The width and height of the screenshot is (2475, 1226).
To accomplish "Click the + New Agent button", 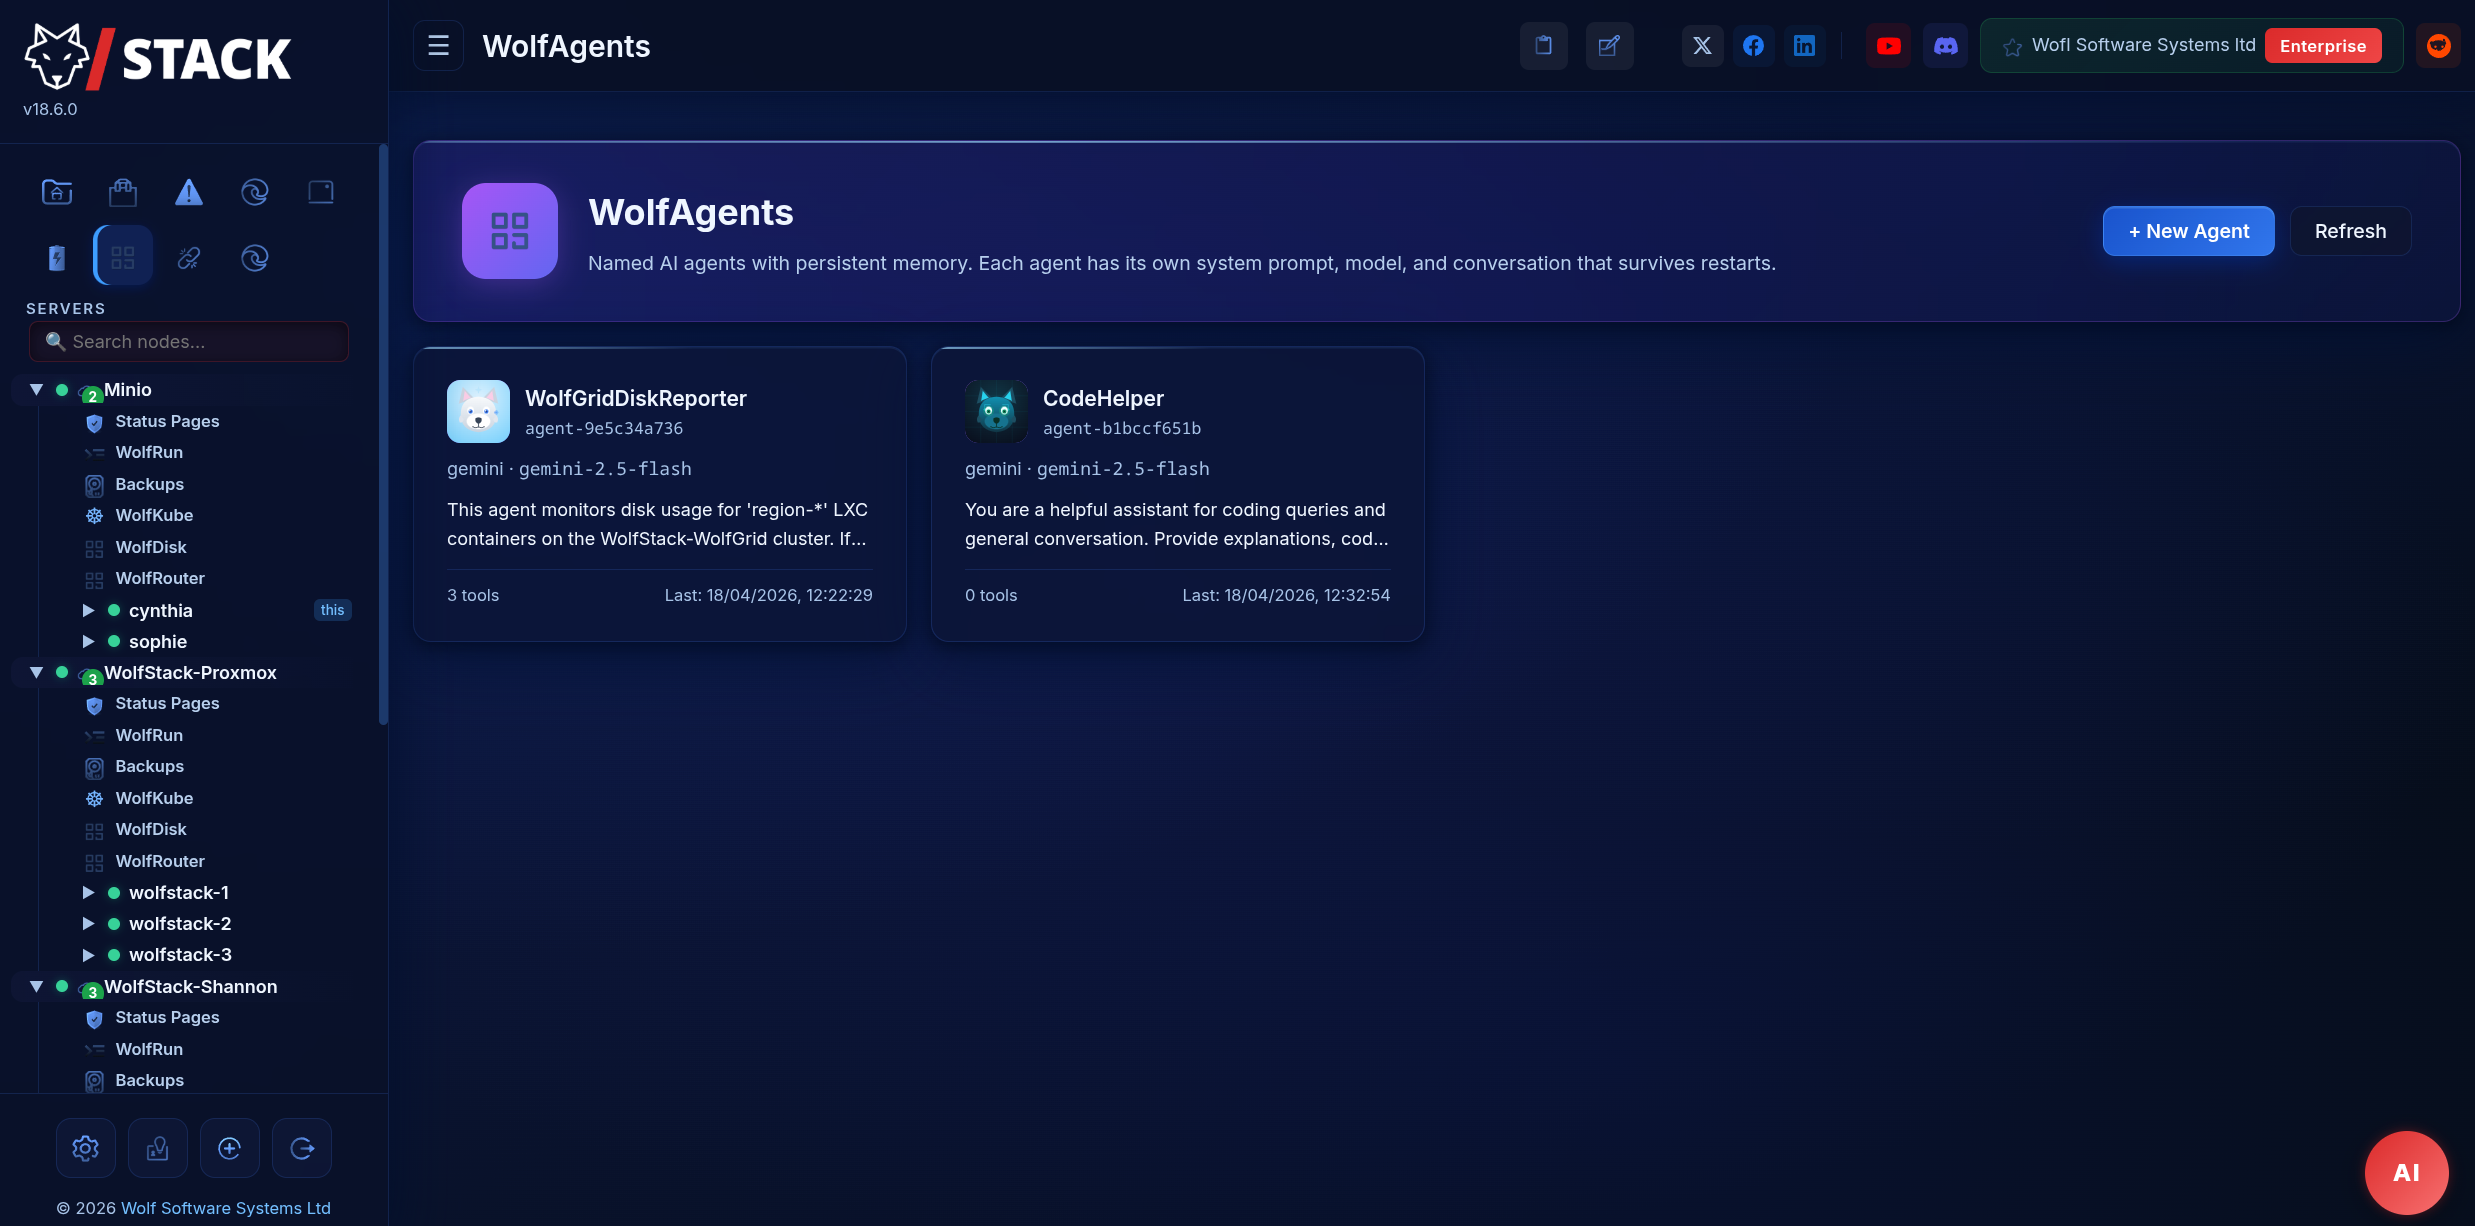I will tap(2188, 231).
